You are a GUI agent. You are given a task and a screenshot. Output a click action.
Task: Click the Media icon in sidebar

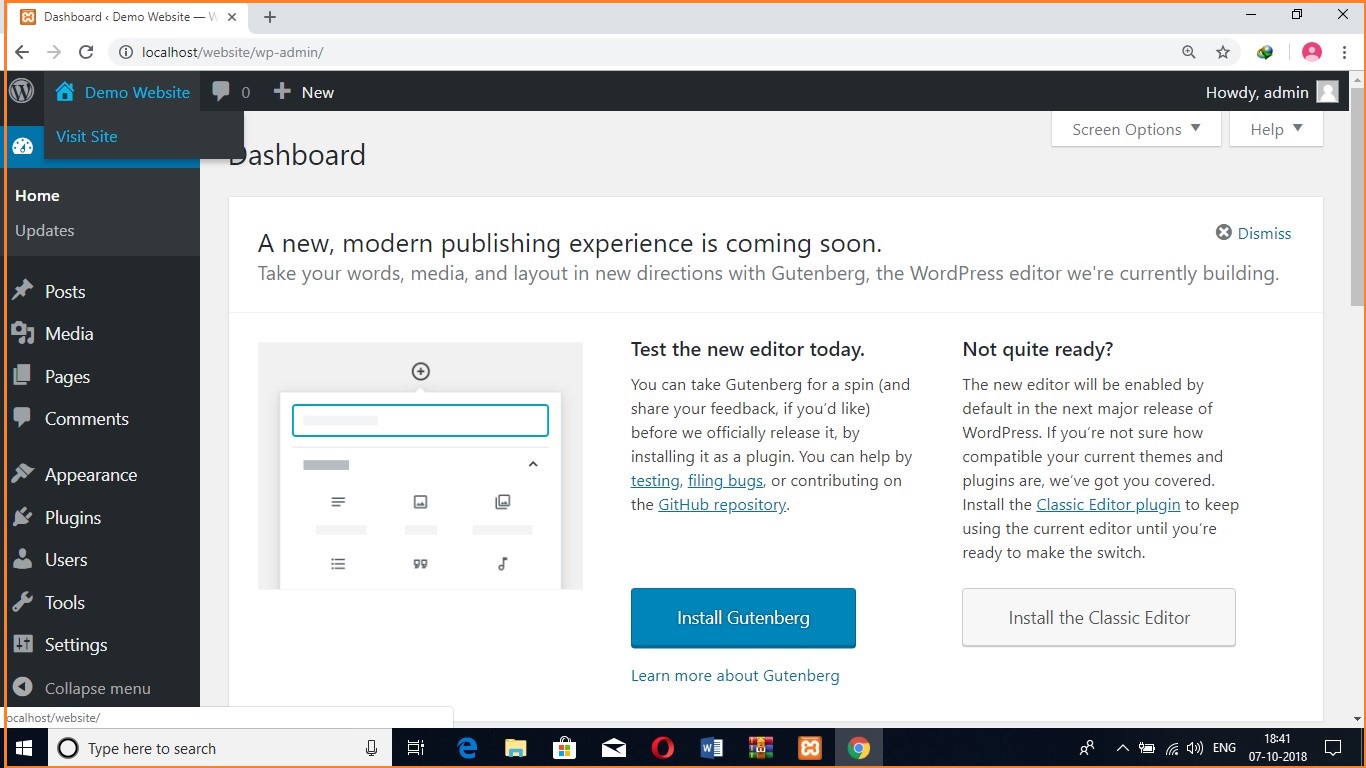point(22,334)
